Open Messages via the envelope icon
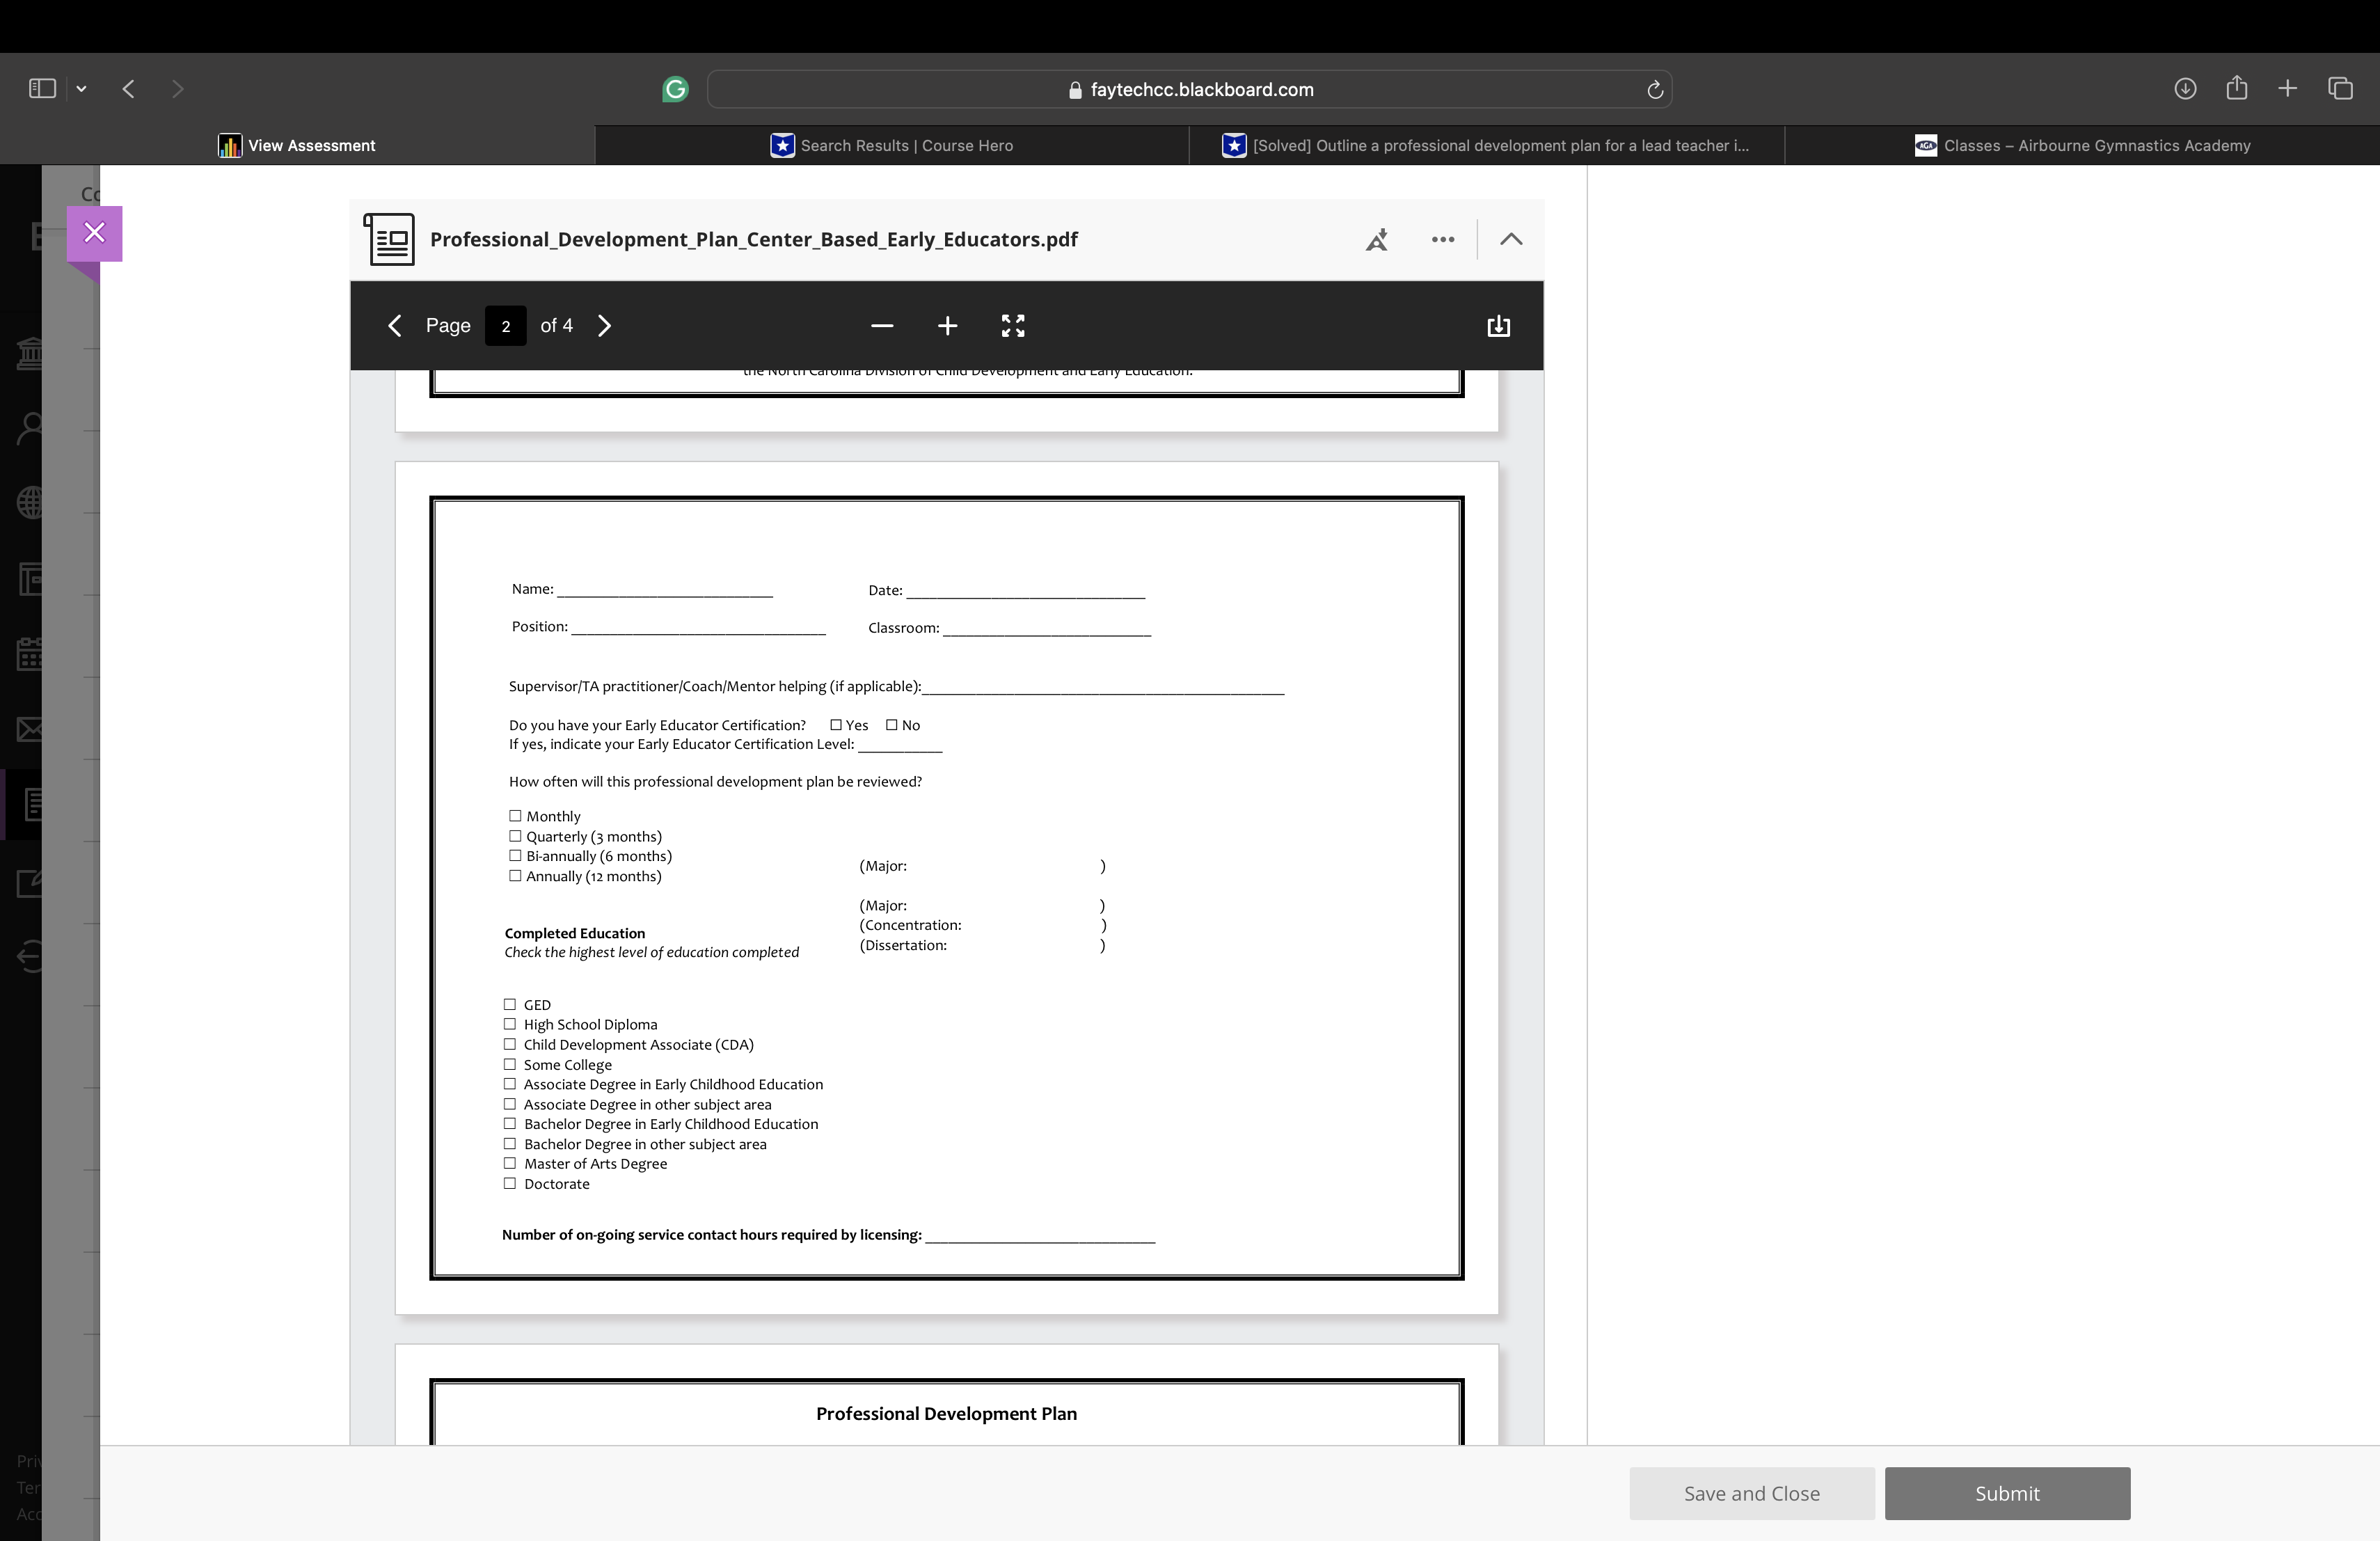Image resolution: width=2380 pixels, height=1541 pixels. [30, 728]
